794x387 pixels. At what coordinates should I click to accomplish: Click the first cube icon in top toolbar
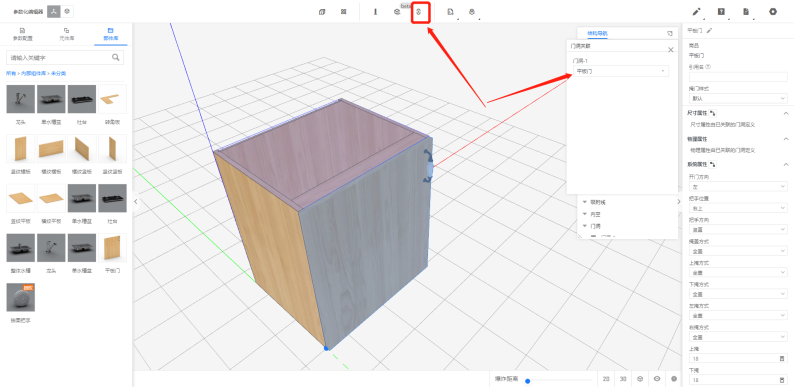322,12
